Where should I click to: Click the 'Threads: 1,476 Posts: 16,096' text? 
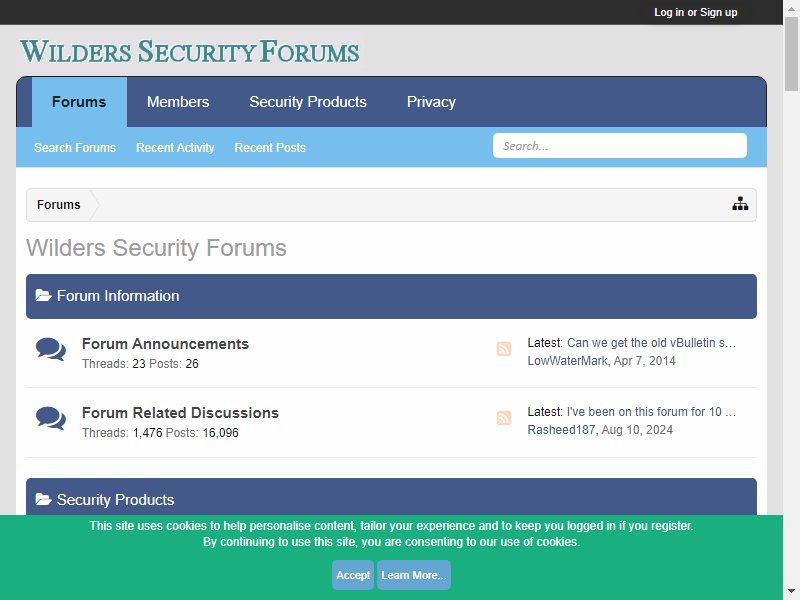[160, 433]
